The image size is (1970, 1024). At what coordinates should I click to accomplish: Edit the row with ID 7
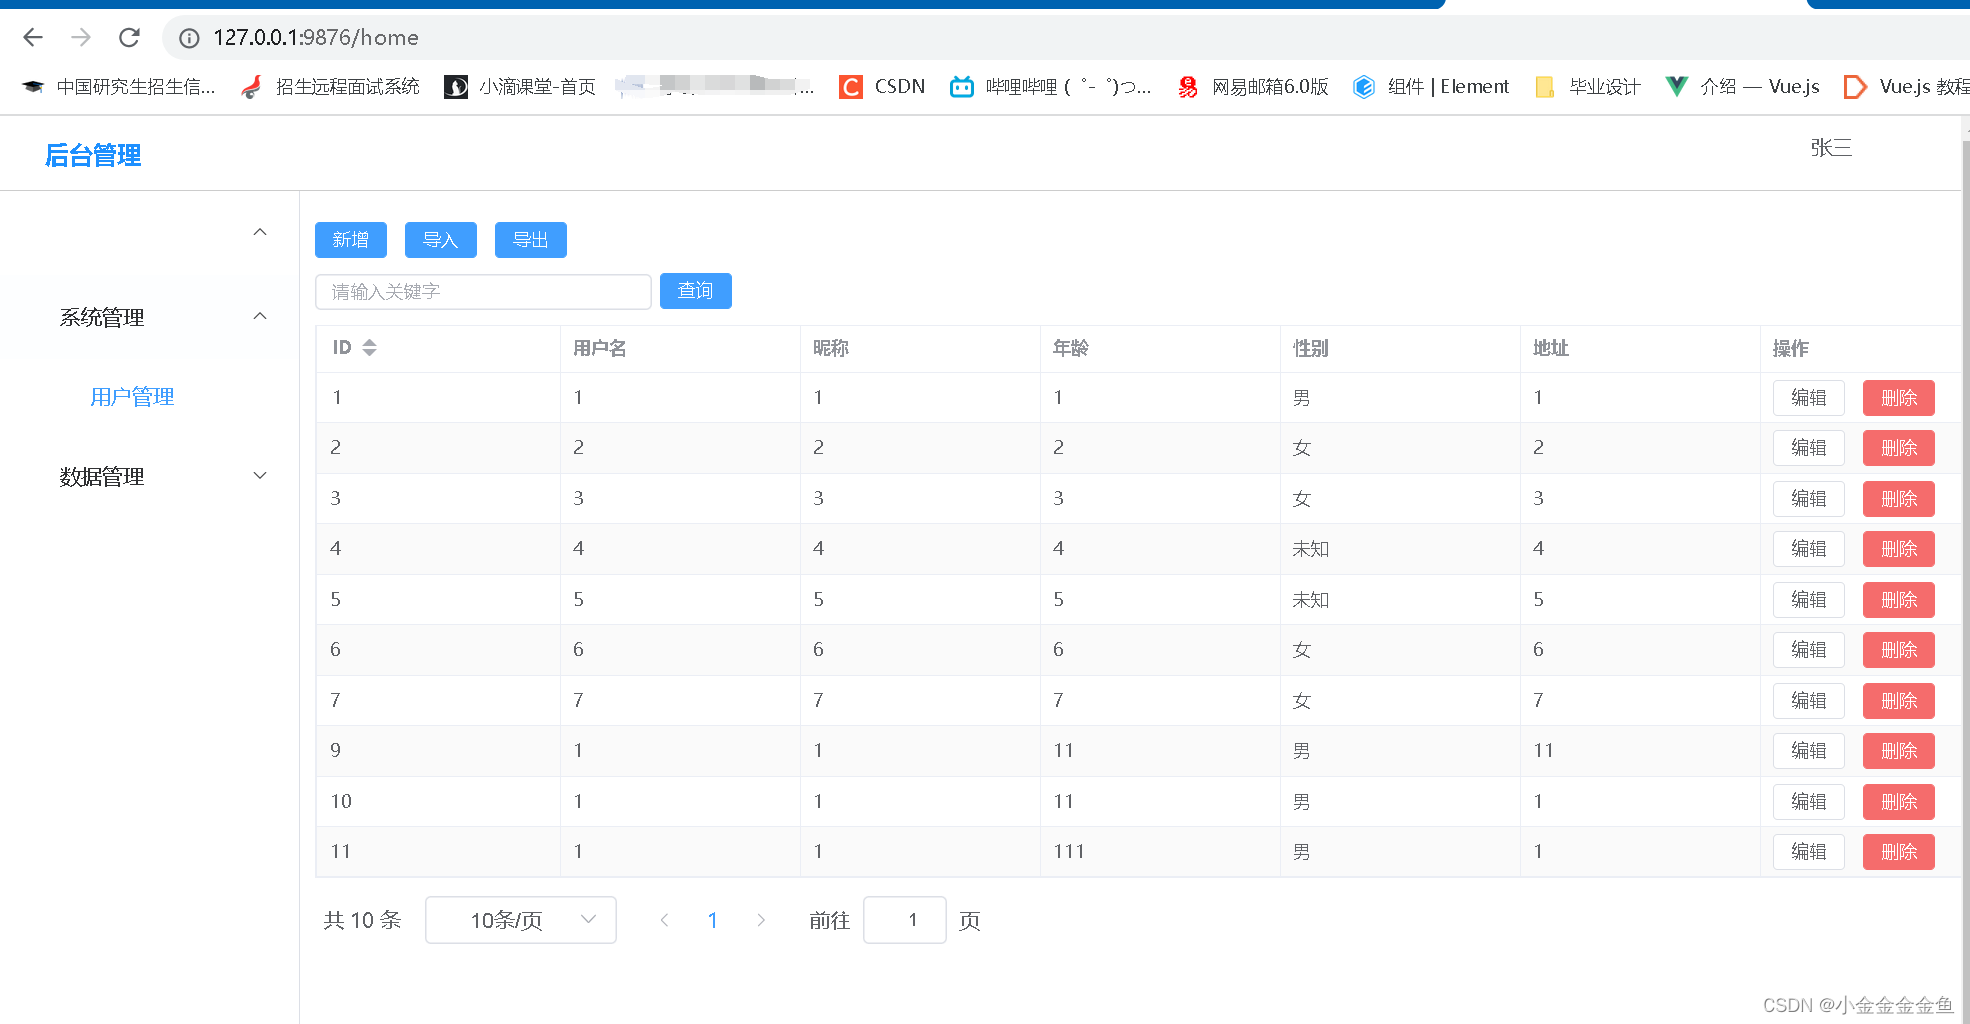pyautogui.click(x=1809, y=701)
